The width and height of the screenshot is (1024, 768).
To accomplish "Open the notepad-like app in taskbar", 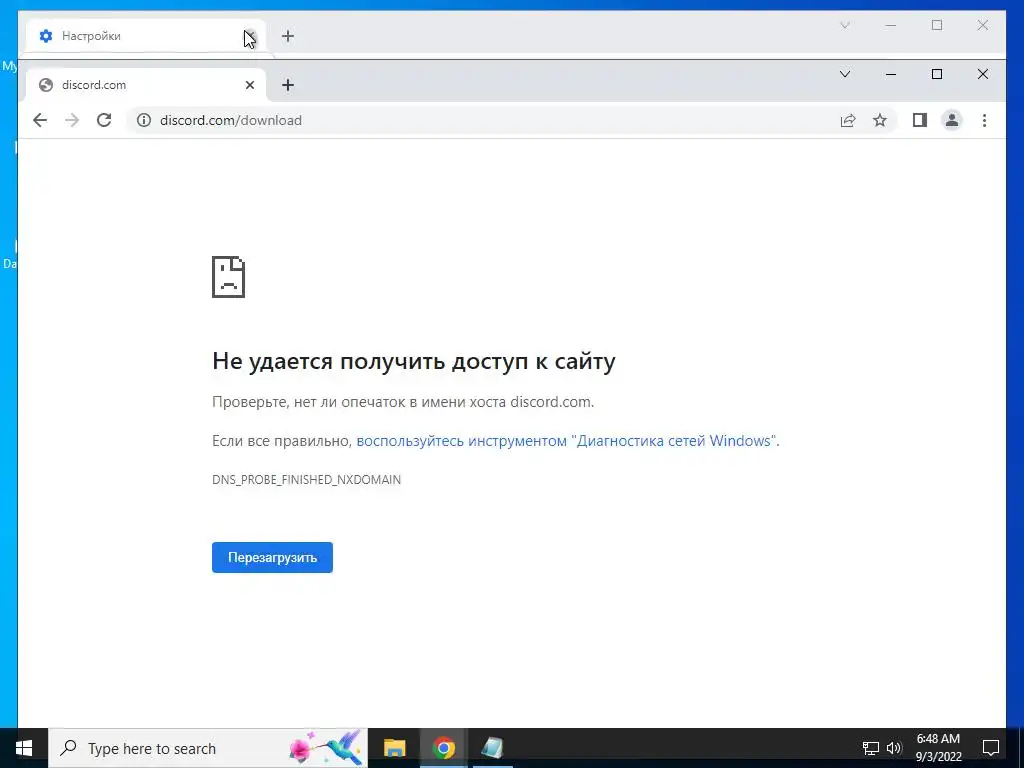I will 492,748.
